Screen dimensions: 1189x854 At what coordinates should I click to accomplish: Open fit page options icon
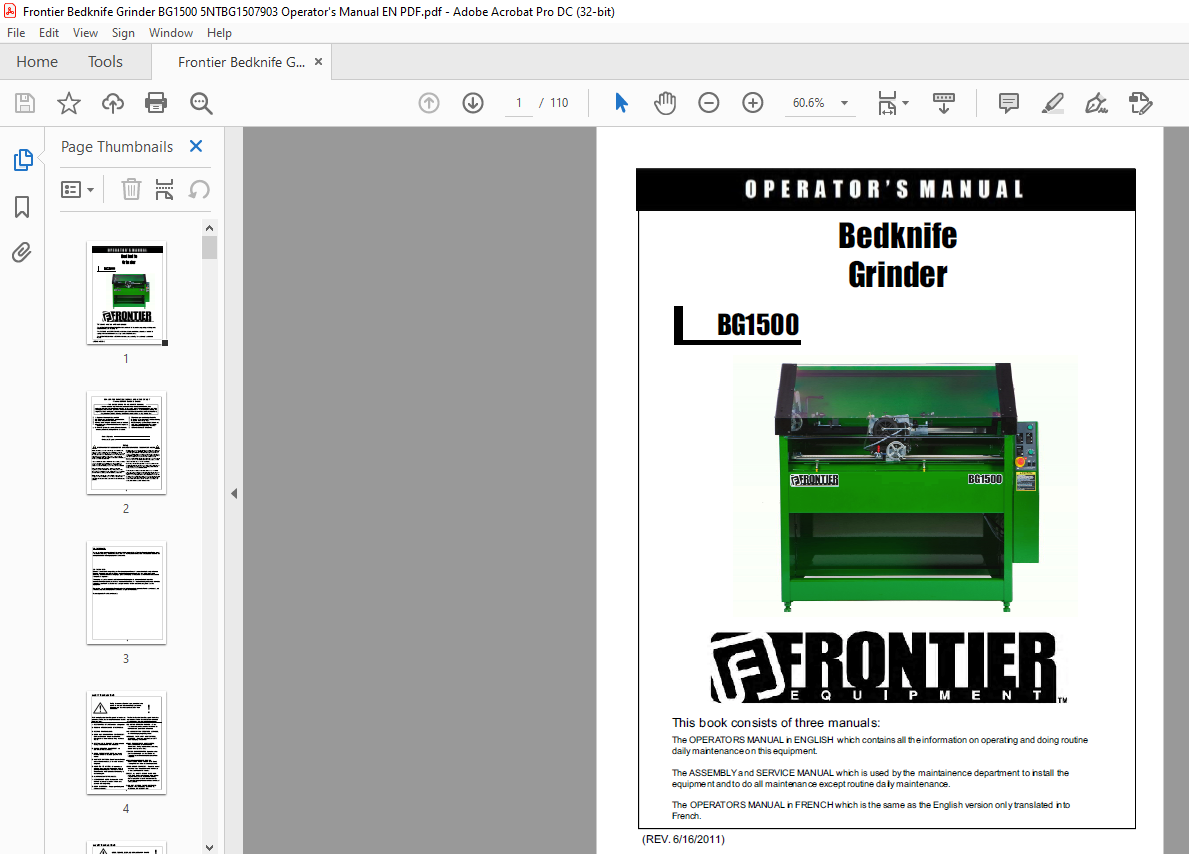(893, 102)
